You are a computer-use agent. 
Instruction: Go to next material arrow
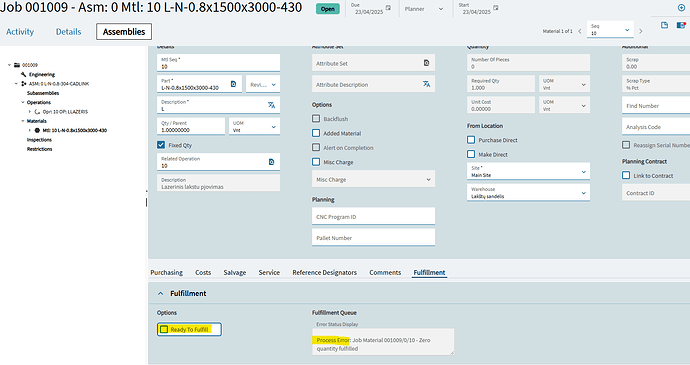click(641, 31)
